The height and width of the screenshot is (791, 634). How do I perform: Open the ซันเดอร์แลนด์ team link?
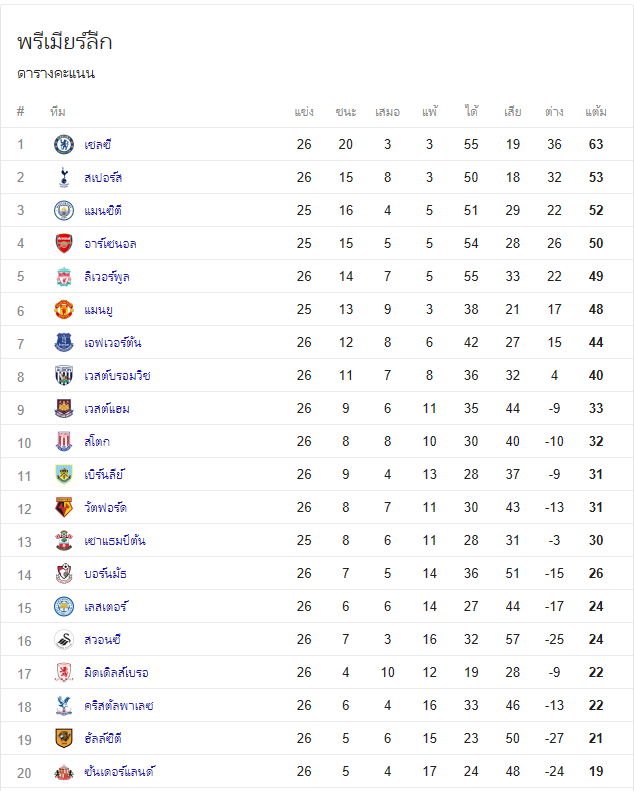[120, 772]
